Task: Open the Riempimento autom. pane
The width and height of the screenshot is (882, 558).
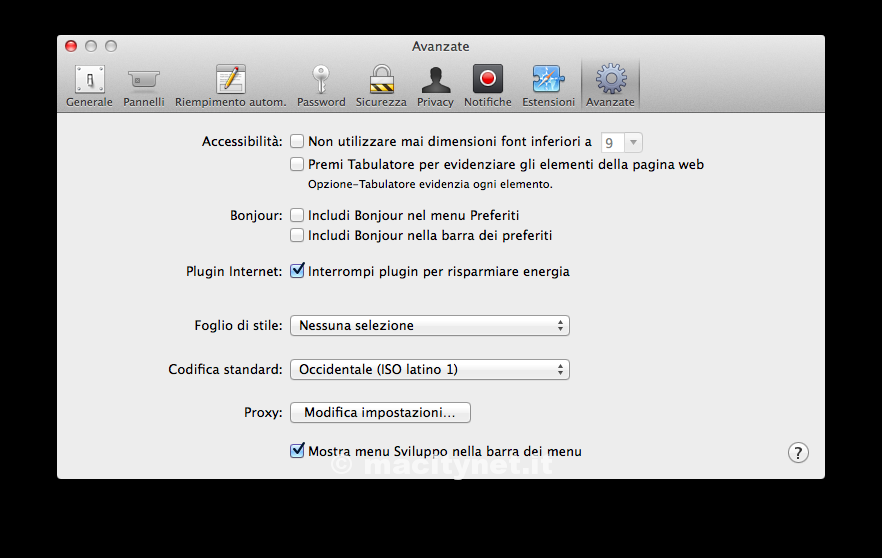Action: coord(231,86)
